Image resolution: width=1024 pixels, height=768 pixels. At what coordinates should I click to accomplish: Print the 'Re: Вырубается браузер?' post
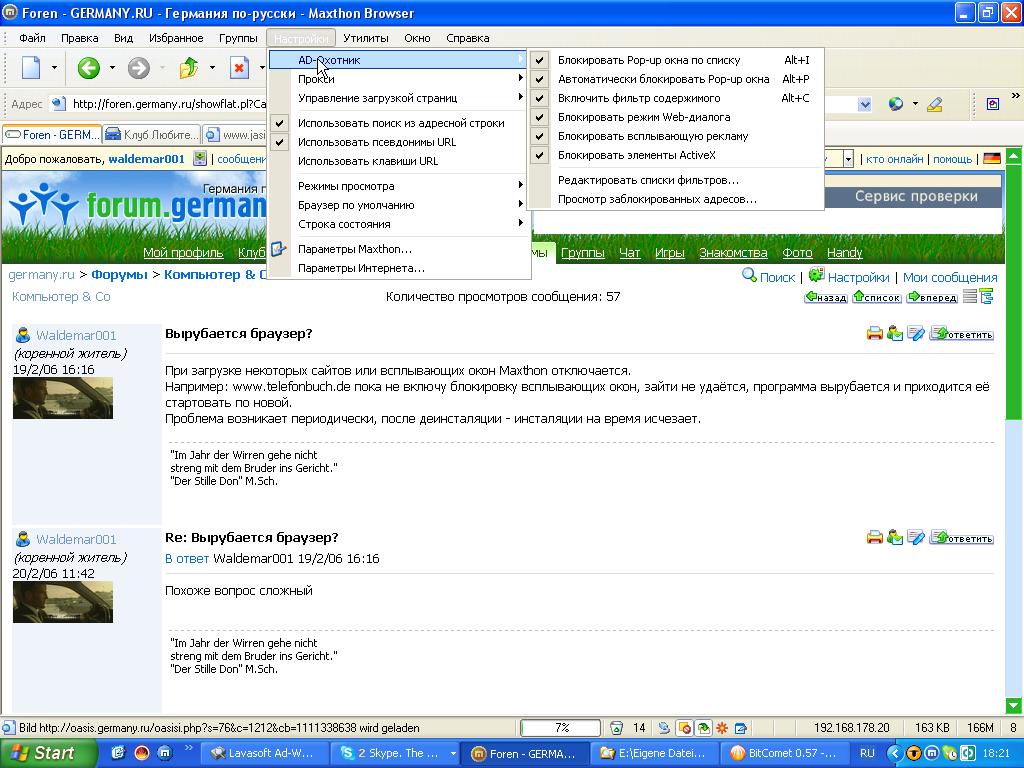[874, 537]
